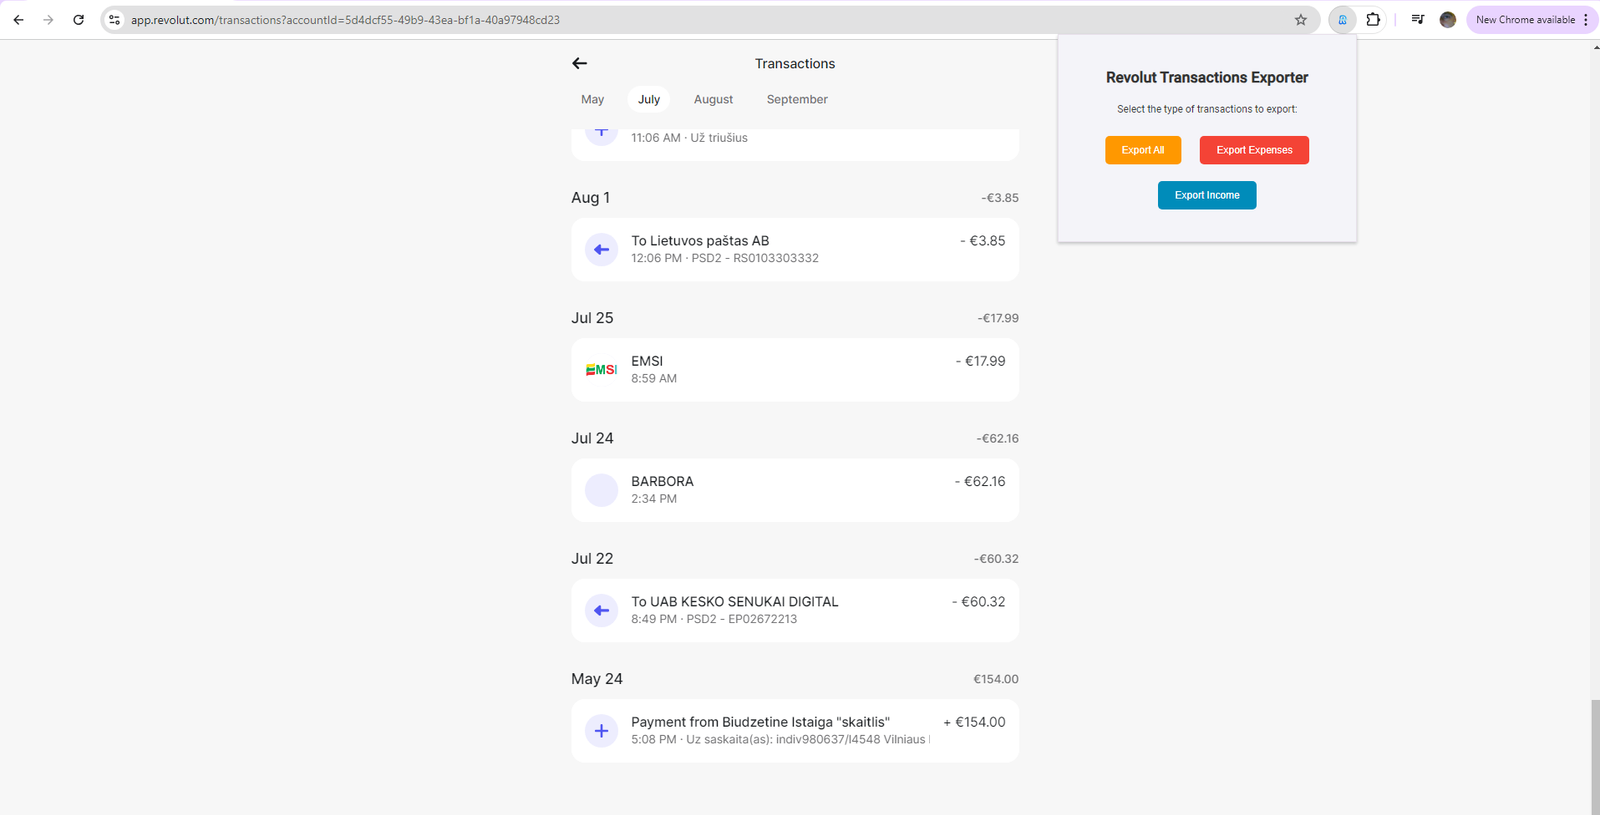Image resolution: width=1600 pixels, height=815 pixels.
Task: Open the September tab
Action: 797,99
